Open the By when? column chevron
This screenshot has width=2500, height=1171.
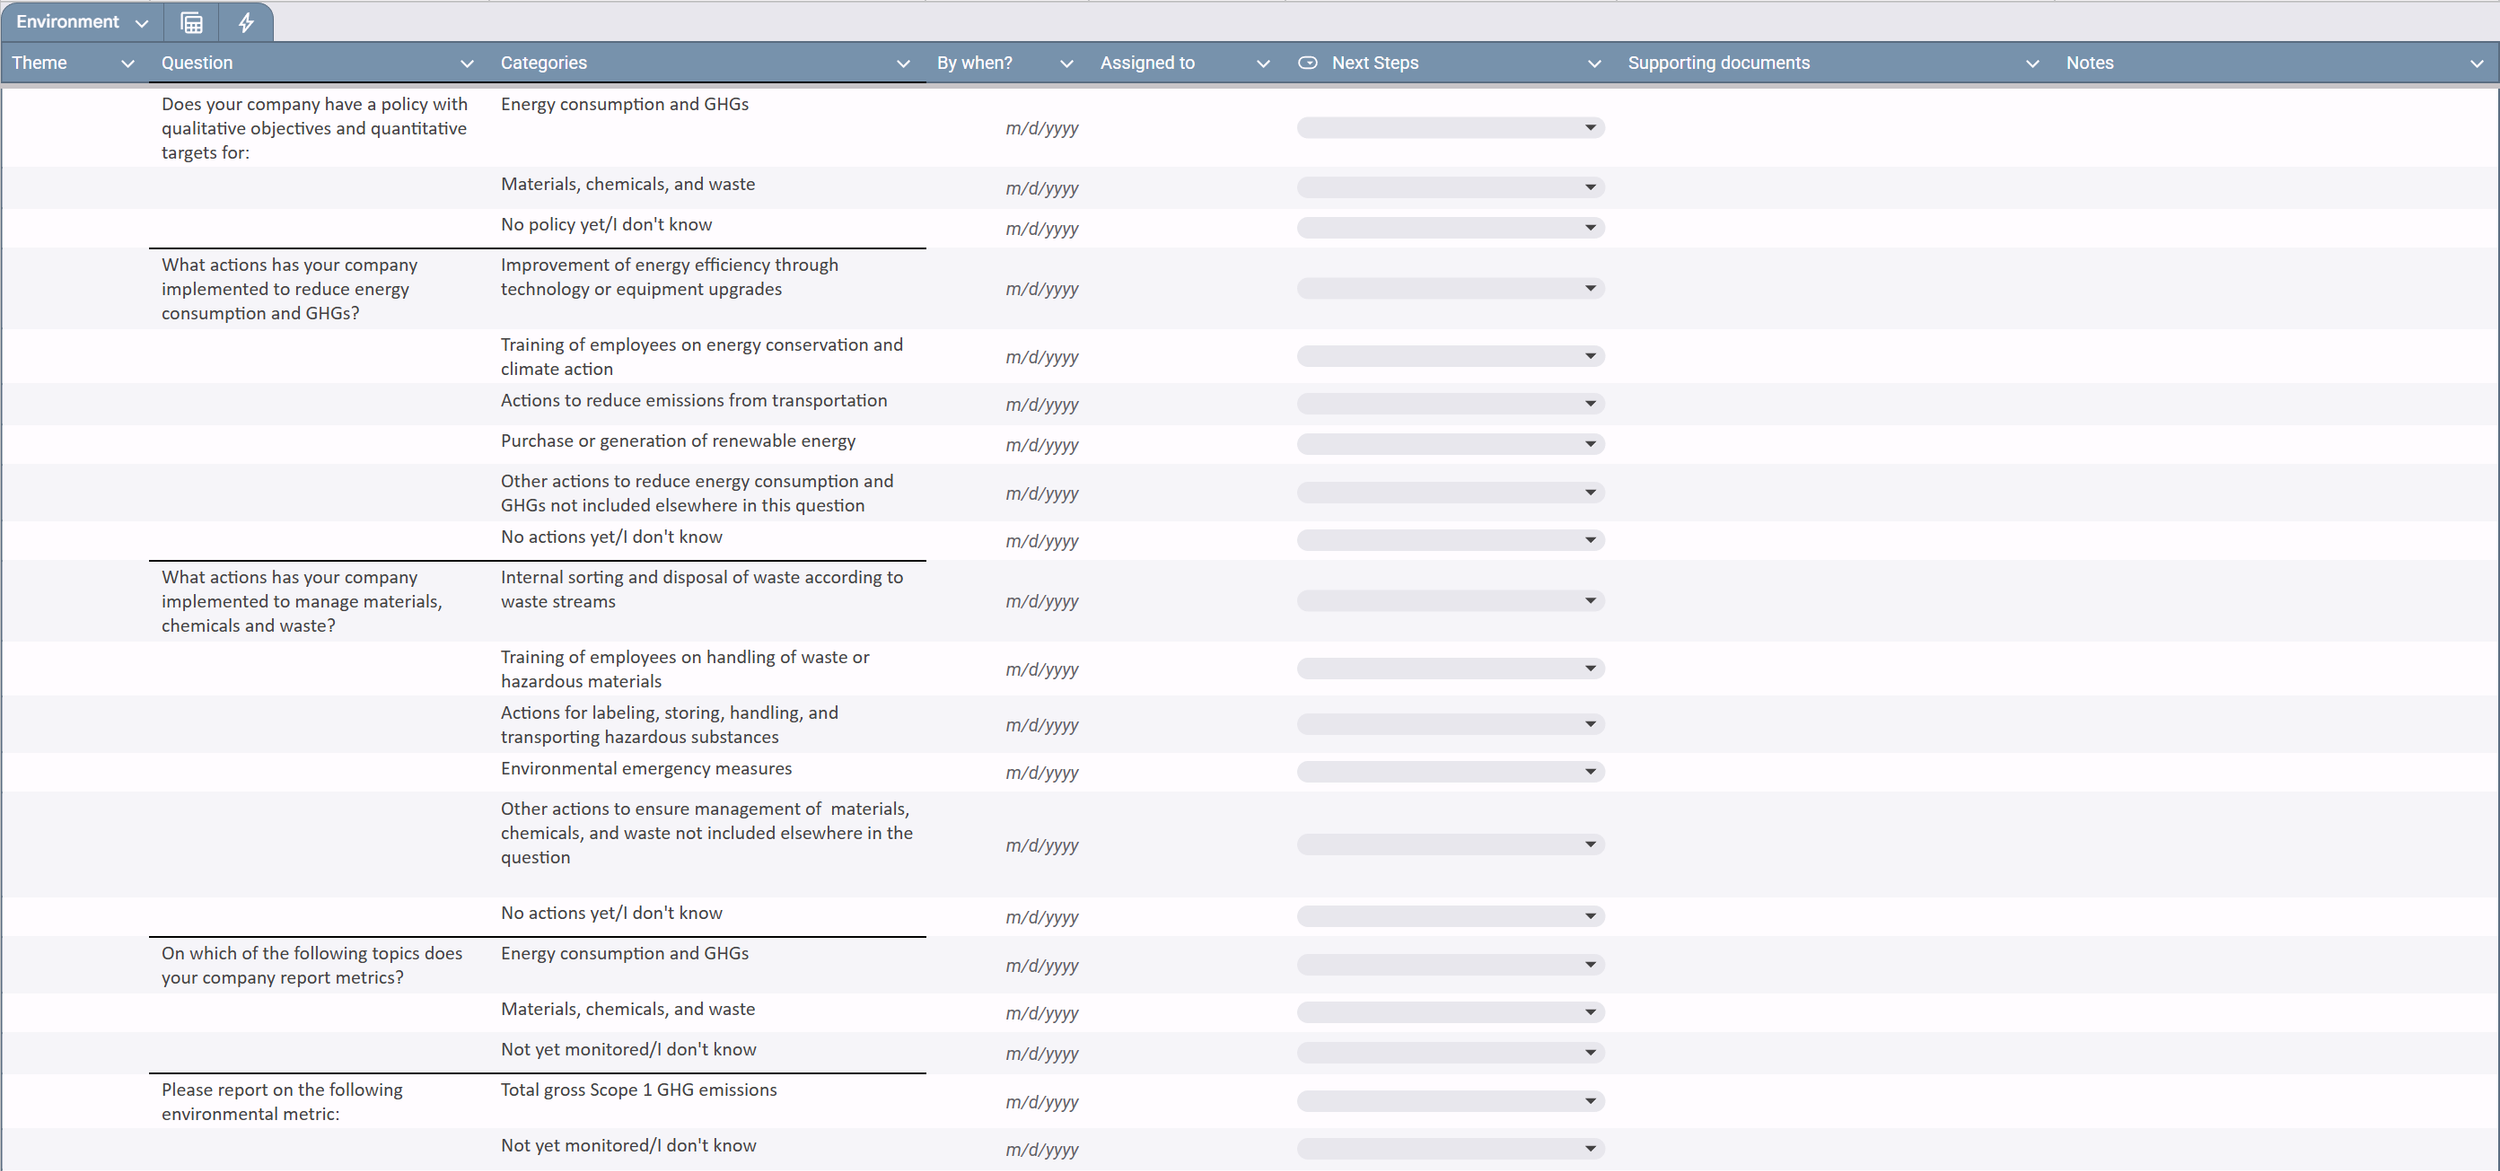[1066, 64]
